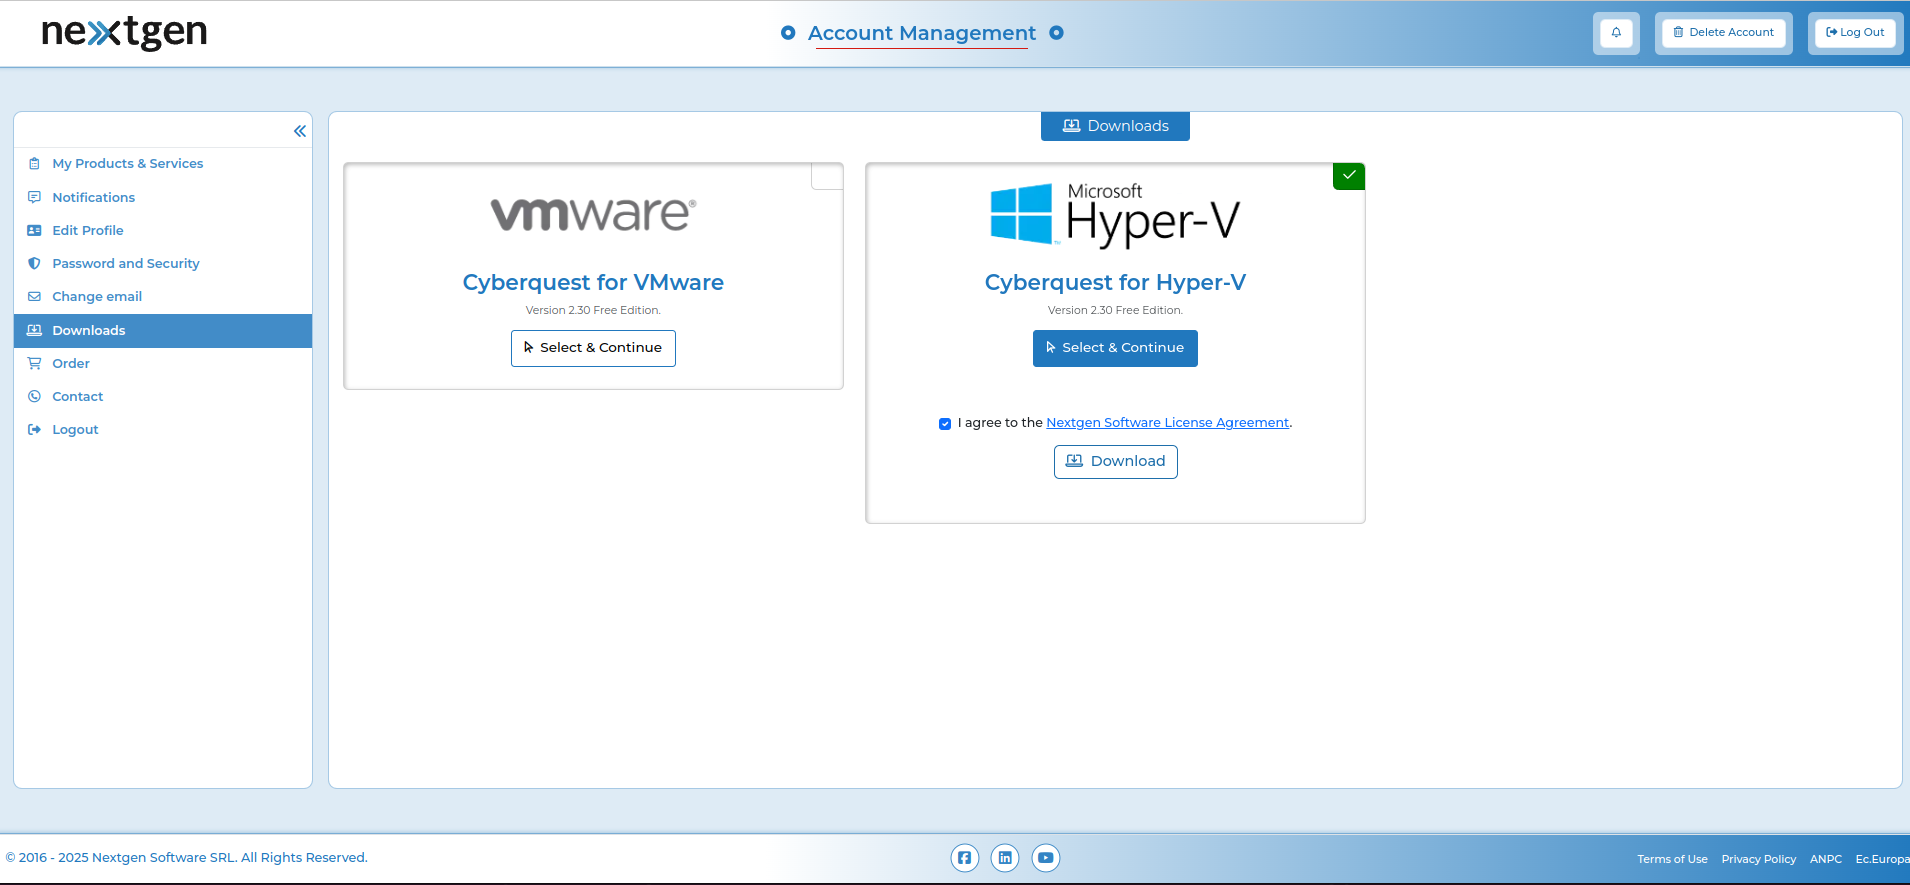This screenshot has width=1910, height=885.
Task: Open the Privacy Policy footer link
Action: pyautogui.click(x=1758, y=859)
